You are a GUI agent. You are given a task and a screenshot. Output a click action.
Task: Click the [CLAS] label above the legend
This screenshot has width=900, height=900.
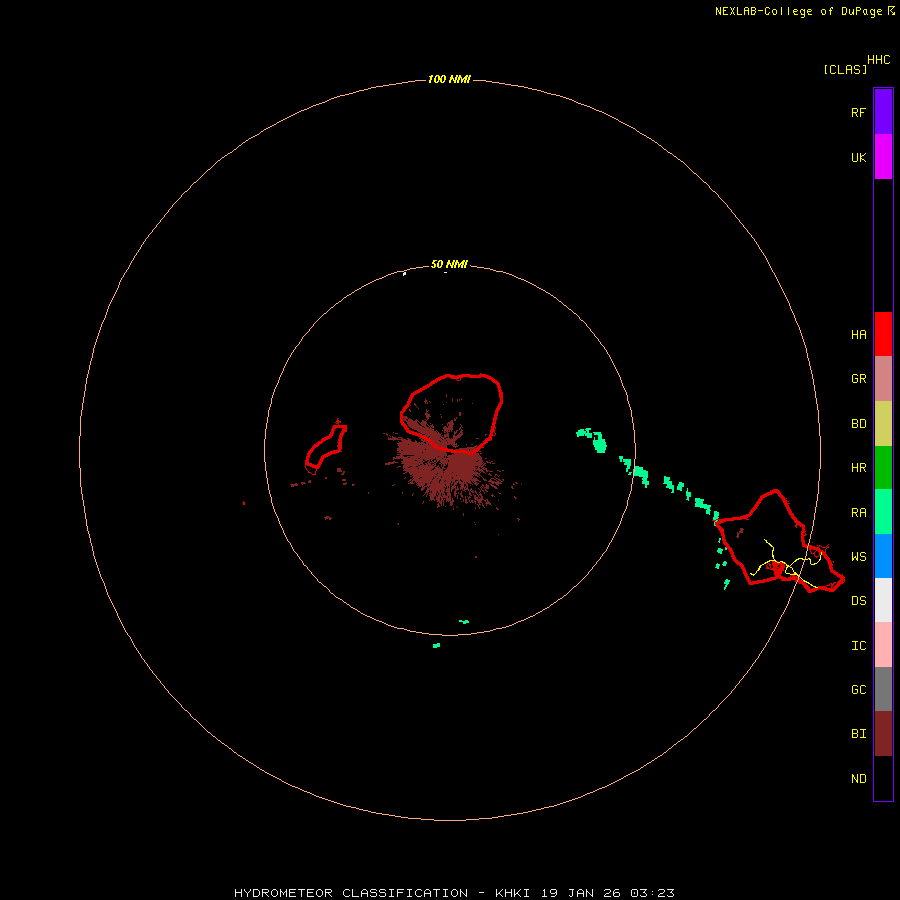pyautogui.click(x=845, y=69)
